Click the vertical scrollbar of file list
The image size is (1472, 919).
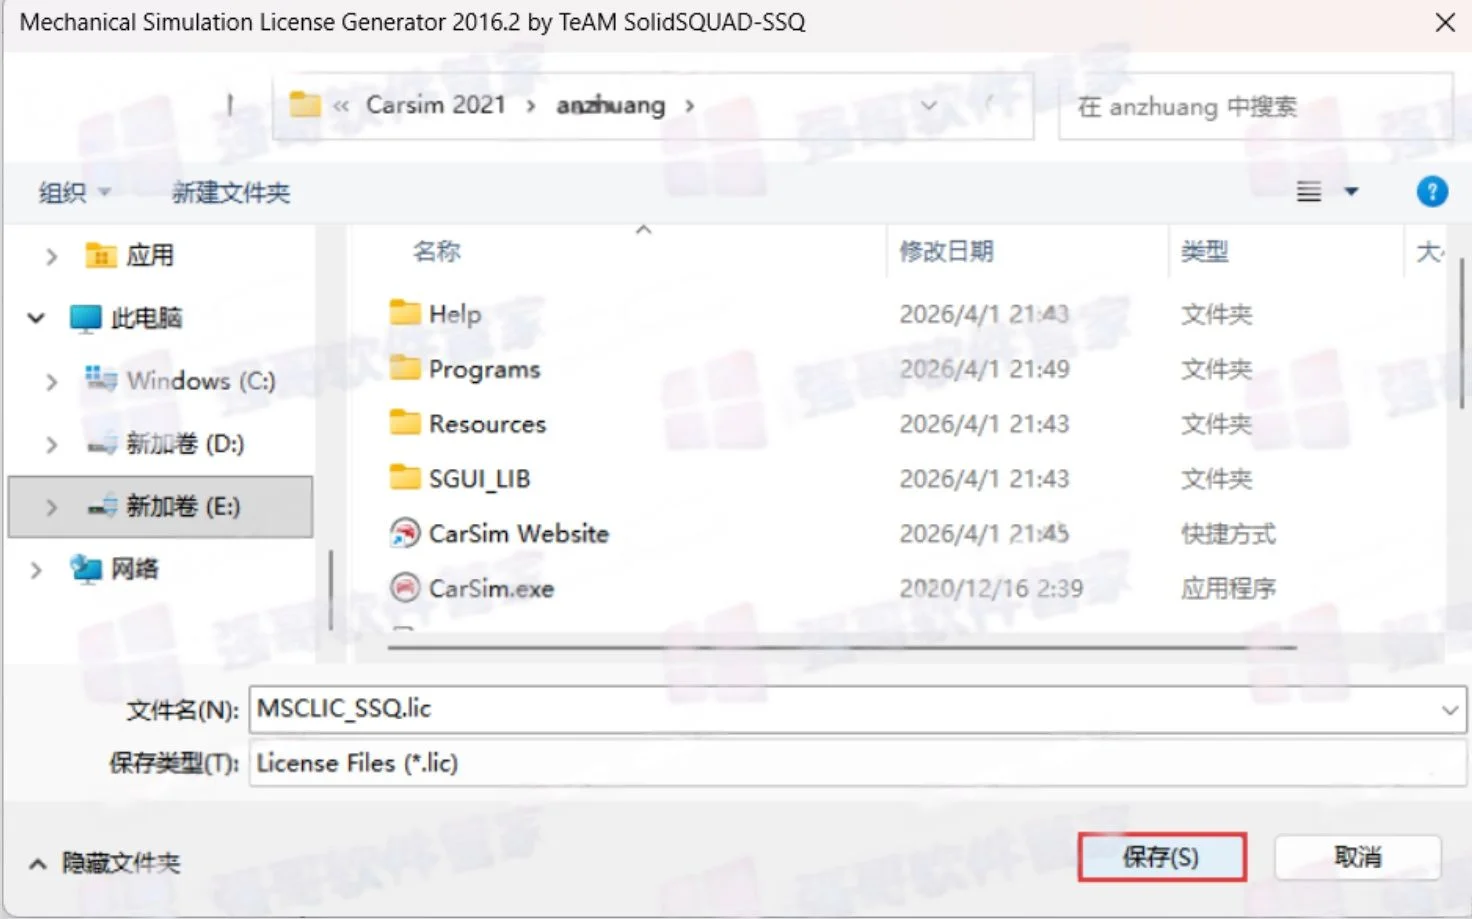pyautogui.click(x=1462, y=333)
